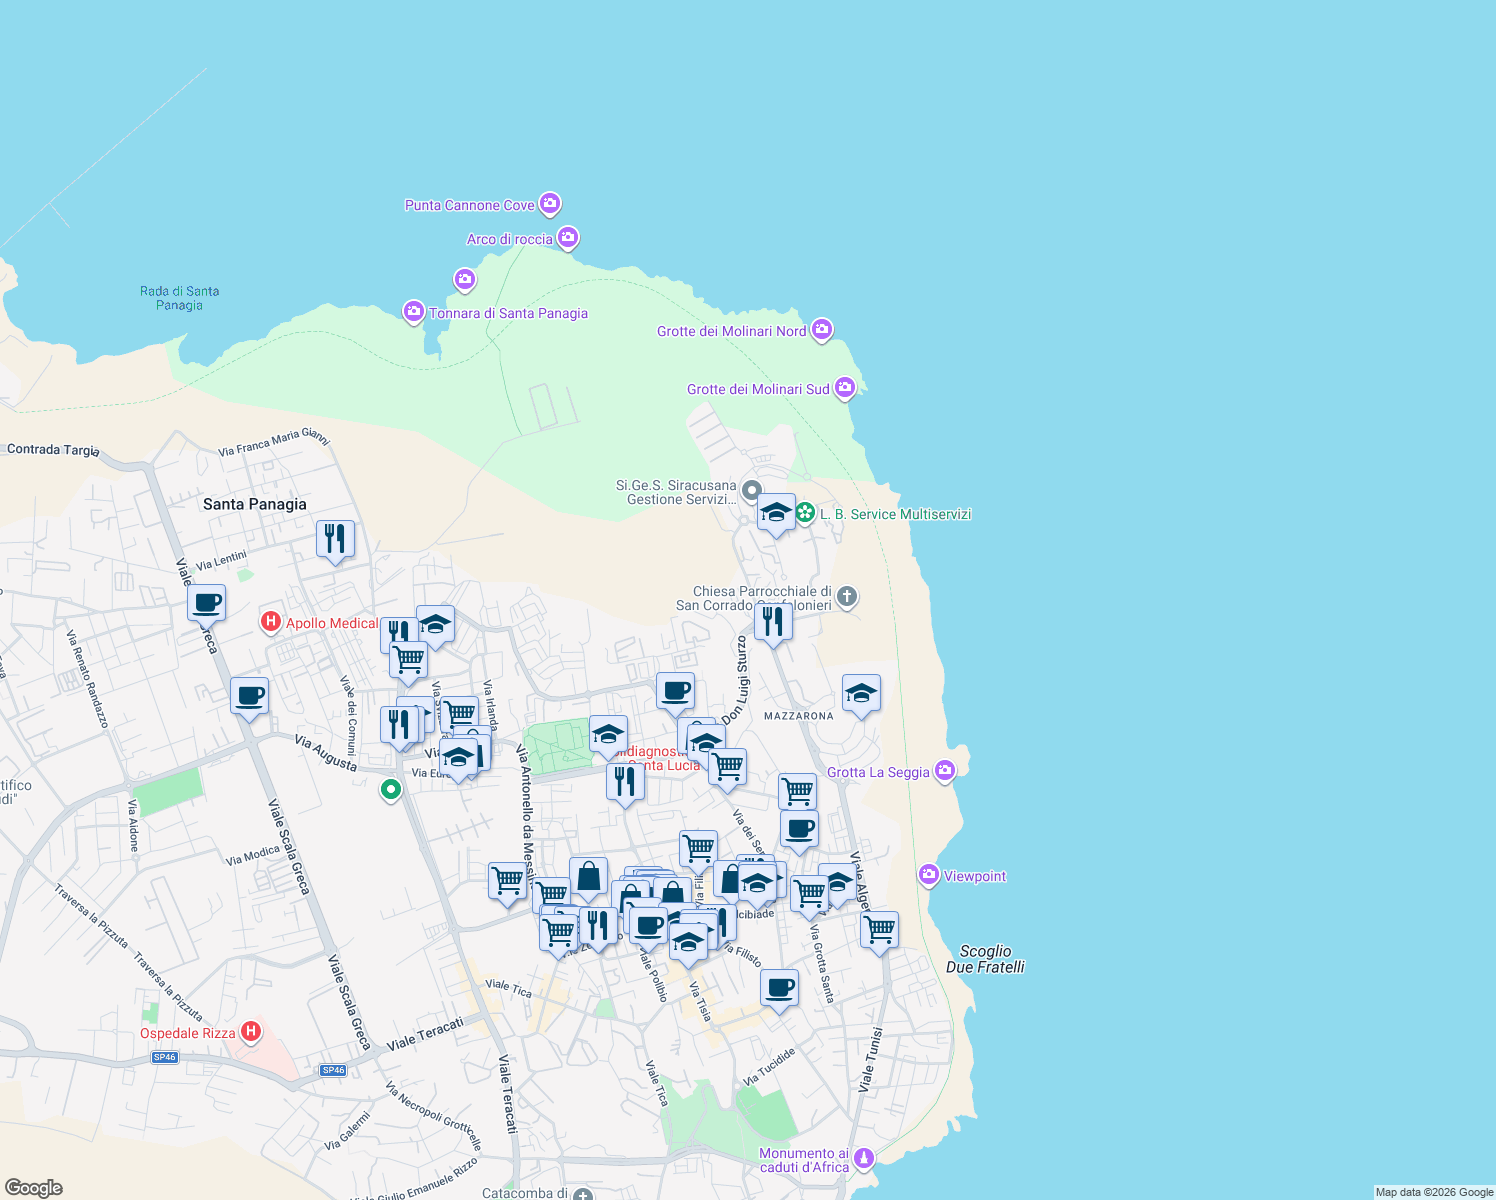Image resolution: width=1496 pixels, height=1200 pixels.
Task: Click the Ospedale Rizza hospital marker
Action: (252, 1031)
